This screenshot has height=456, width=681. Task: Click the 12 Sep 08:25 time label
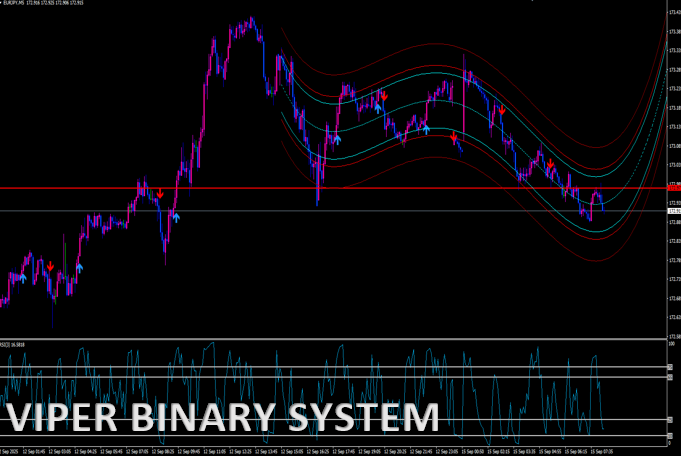pyautogui.click(x=164, y=452)
